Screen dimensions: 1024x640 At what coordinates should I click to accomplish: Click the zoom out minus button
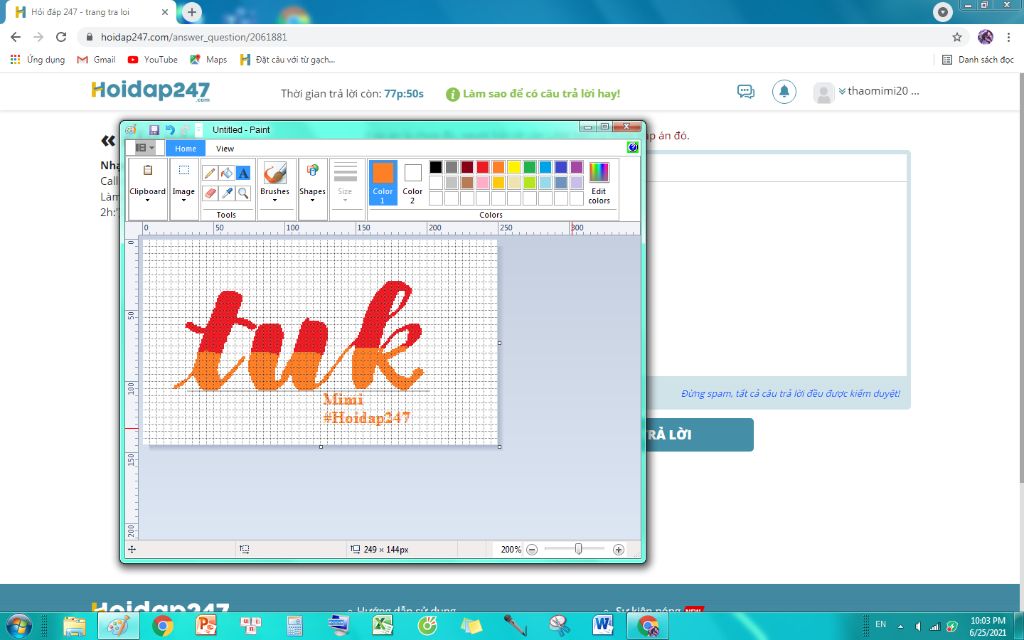pyautogui.click(x=532, y=550)
